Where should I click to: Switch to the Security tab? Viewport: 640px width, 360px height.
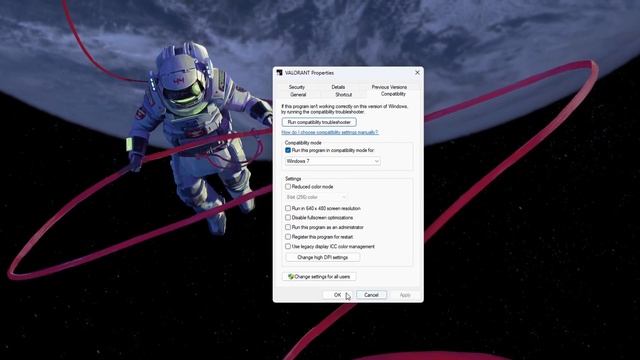point(297,87)
